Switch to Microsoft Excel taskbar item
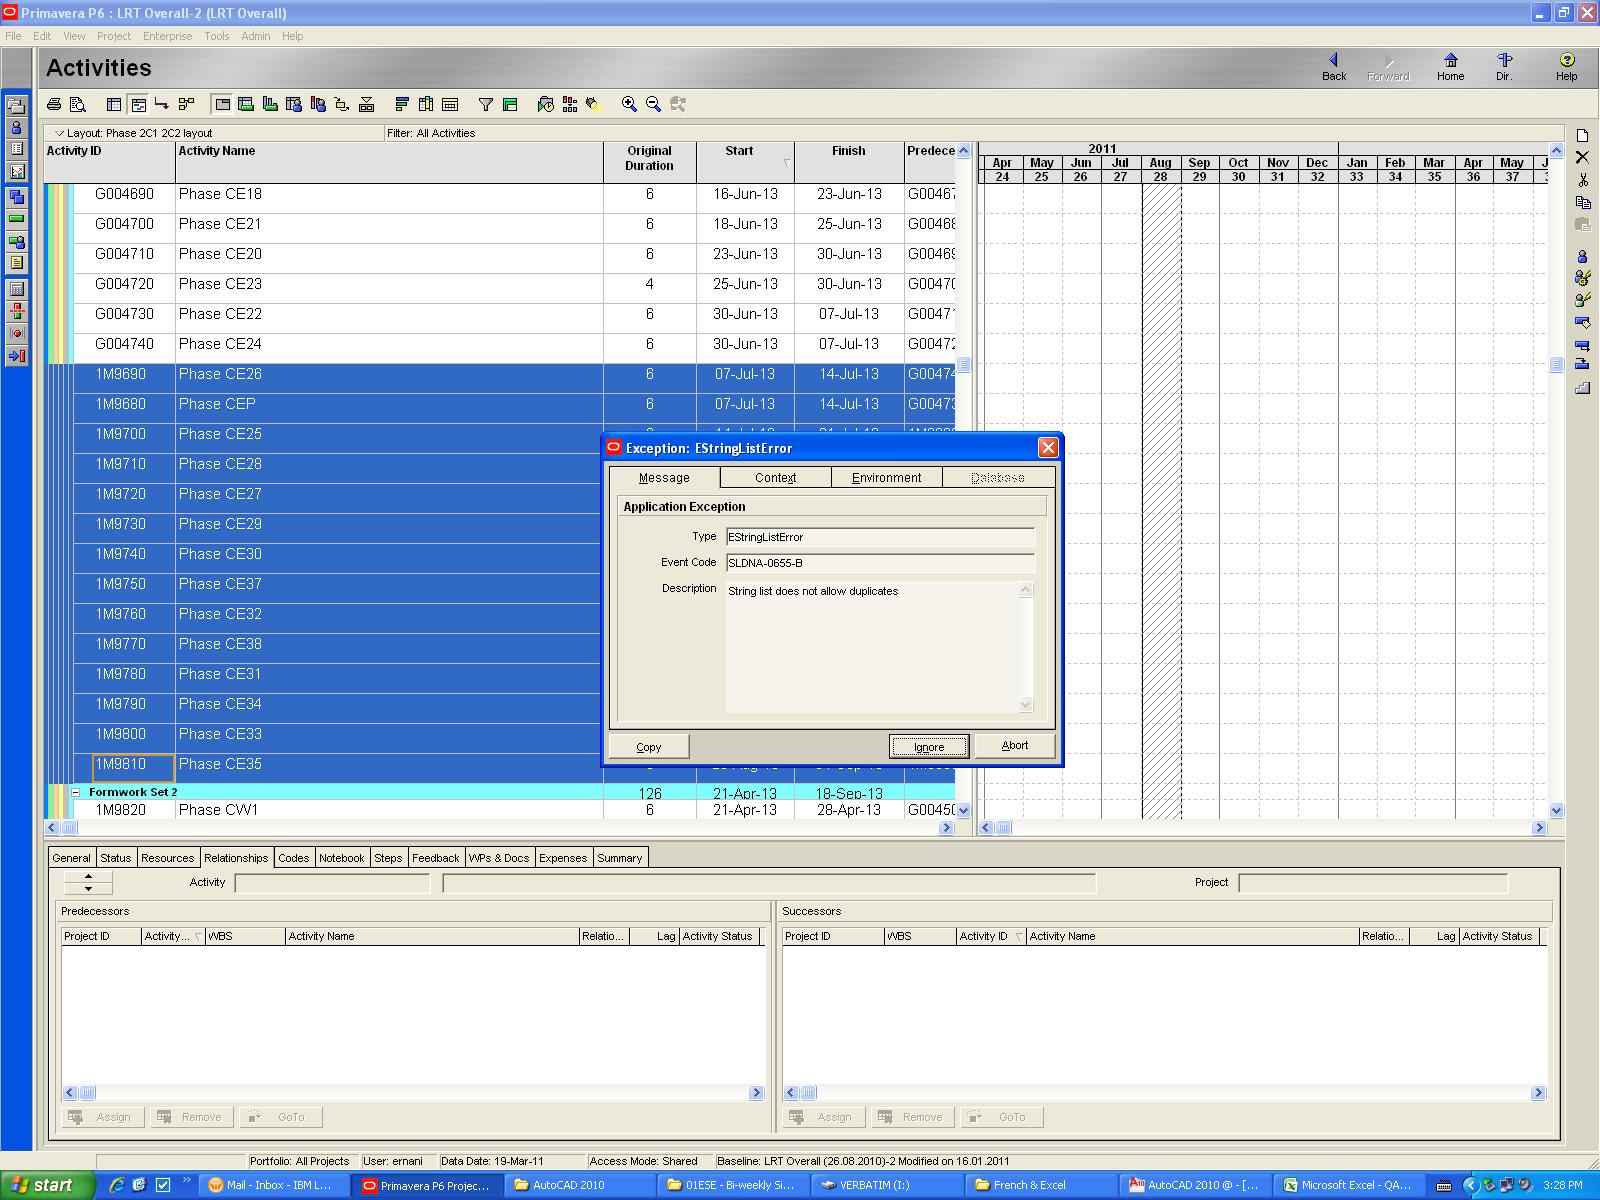The image size is (1600, 1200). click(x=1347, y=1185)
